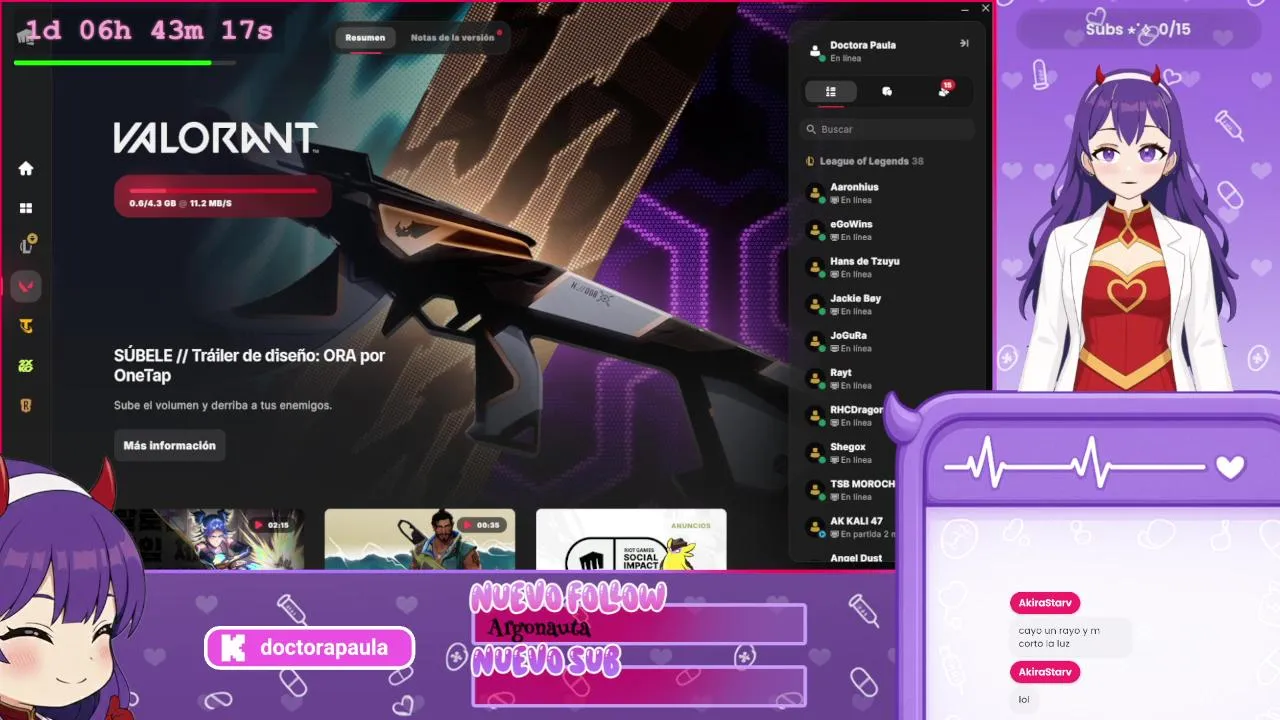The height and width of the screenshot is (720, 1280).
Task: Click Shegox's avatar icon
Action: tap(816, 453)
